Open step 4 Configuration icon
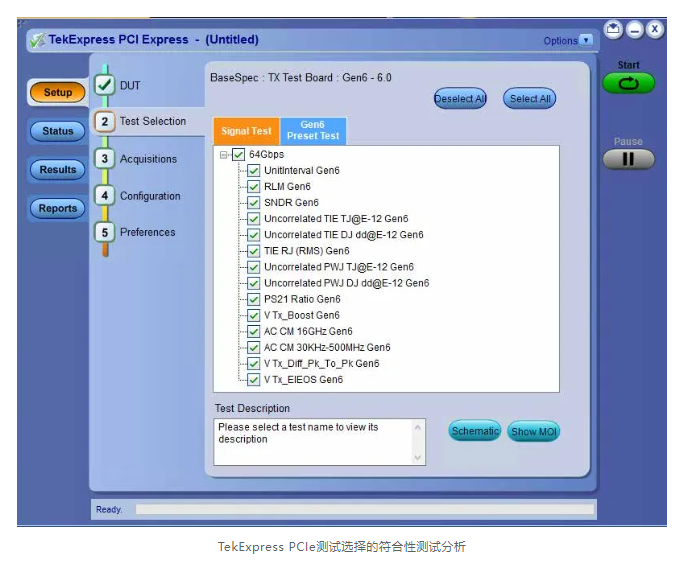The width and height of the screenshot is (679, 577). coord(105,196)
